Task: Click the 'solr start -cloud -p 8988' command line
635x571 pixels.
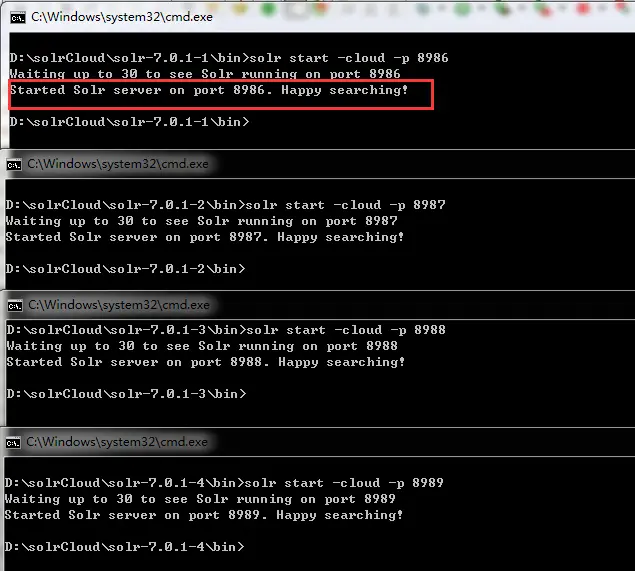Action: (226, 330)
